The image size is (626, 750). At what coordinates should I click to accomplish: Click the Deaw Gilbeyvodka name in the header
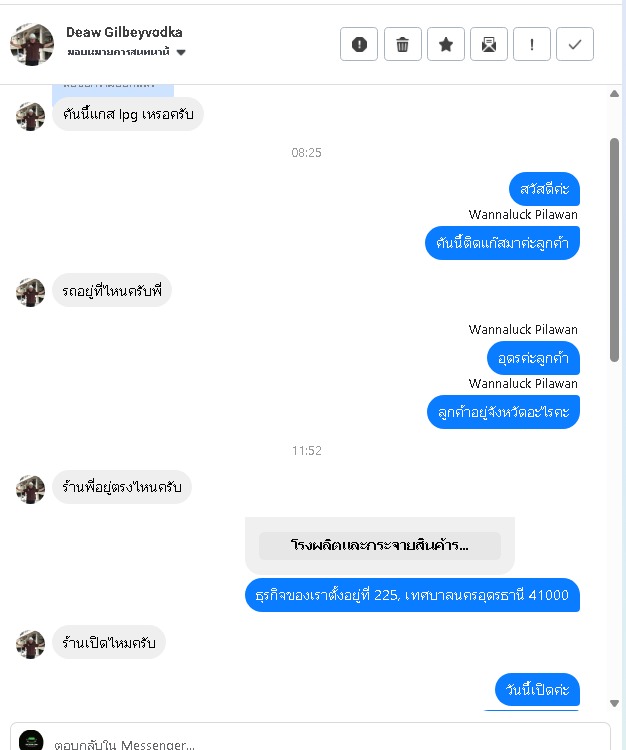click(x=124, y=32)
